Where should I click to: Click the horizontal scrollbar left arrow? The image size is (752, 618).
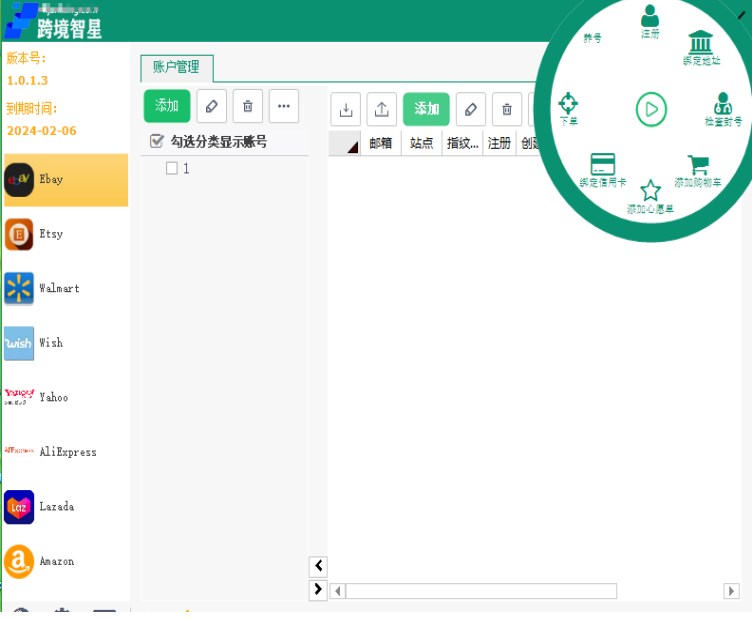[338, 591]
